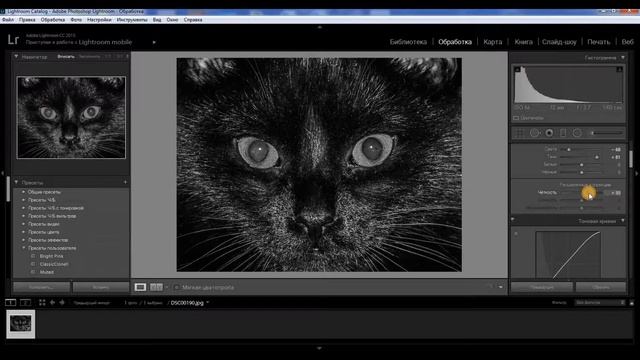Click the Highlights slider handle
The image size is (640, 360).
tap(569, 149)
